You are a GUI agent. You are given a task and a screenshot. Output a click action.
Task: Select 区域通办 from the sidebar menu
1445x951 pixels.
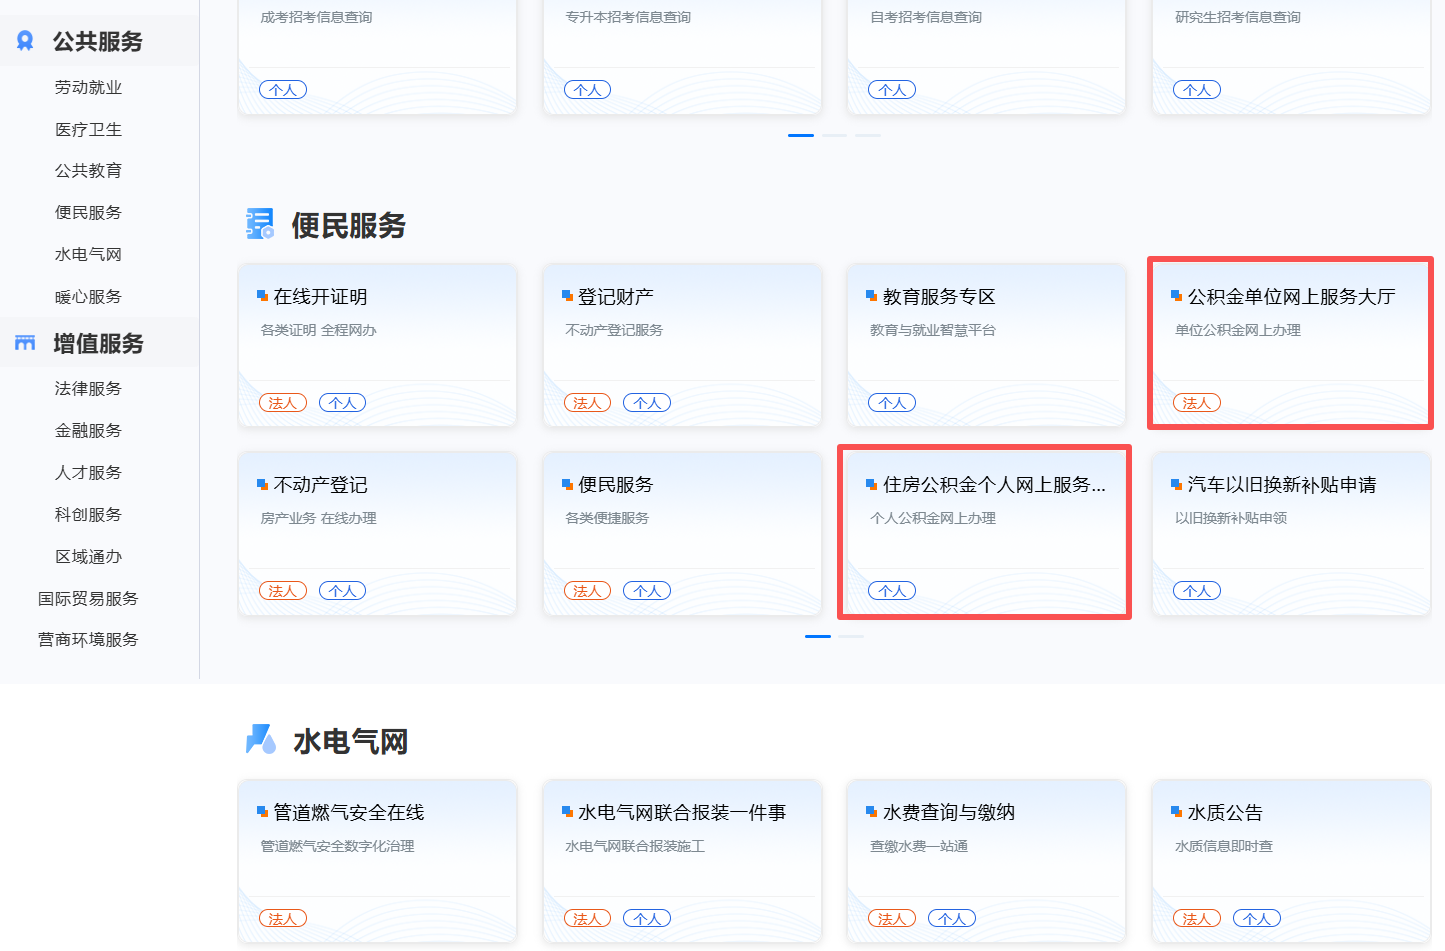tap(87, 556)
